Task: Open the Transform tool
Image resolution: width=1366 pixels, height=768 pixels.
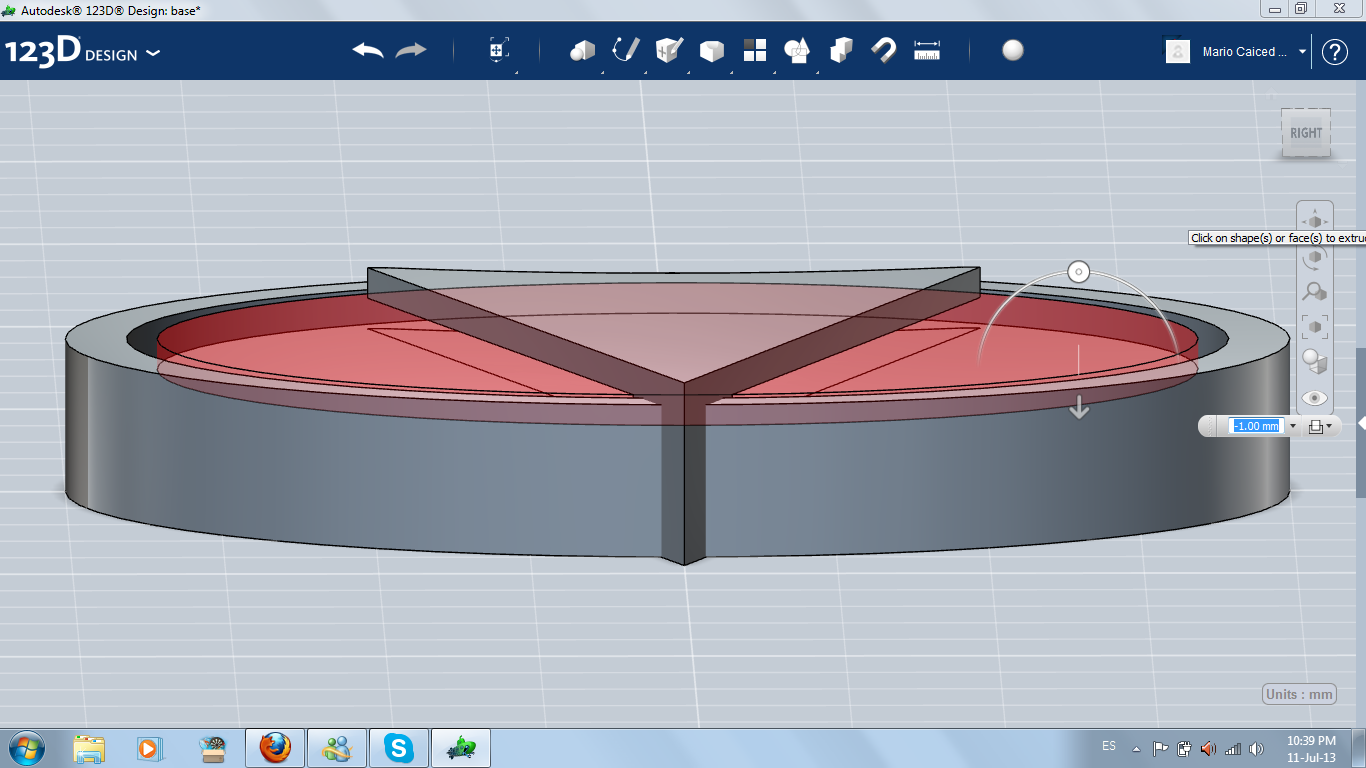Action: (x=499, y=50)
